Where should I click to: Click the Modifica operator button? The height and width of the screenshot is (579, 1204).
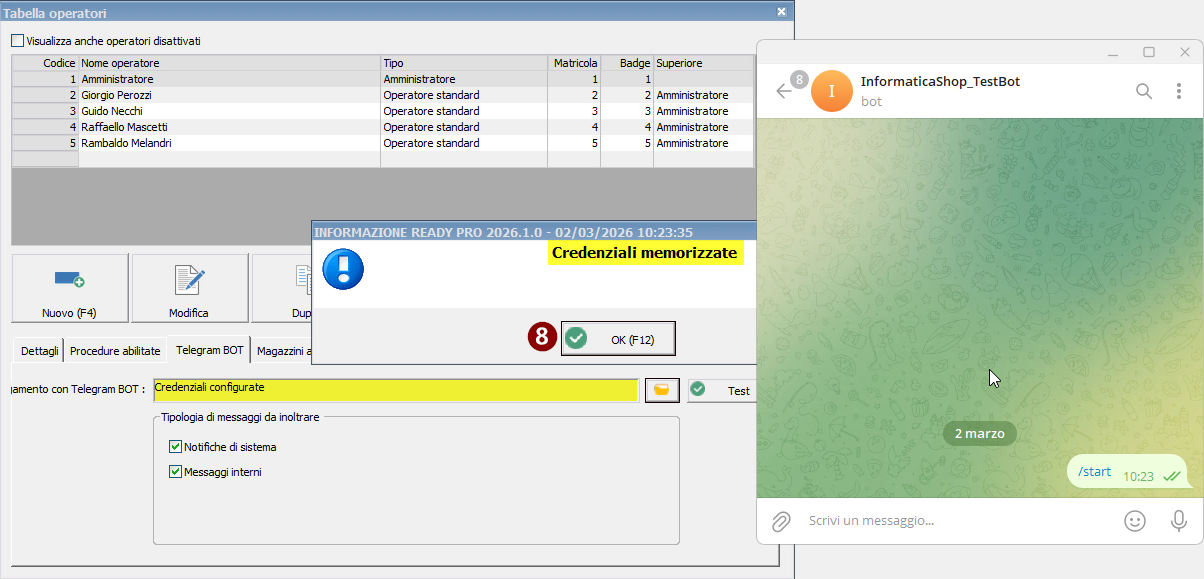click(189, 289)
